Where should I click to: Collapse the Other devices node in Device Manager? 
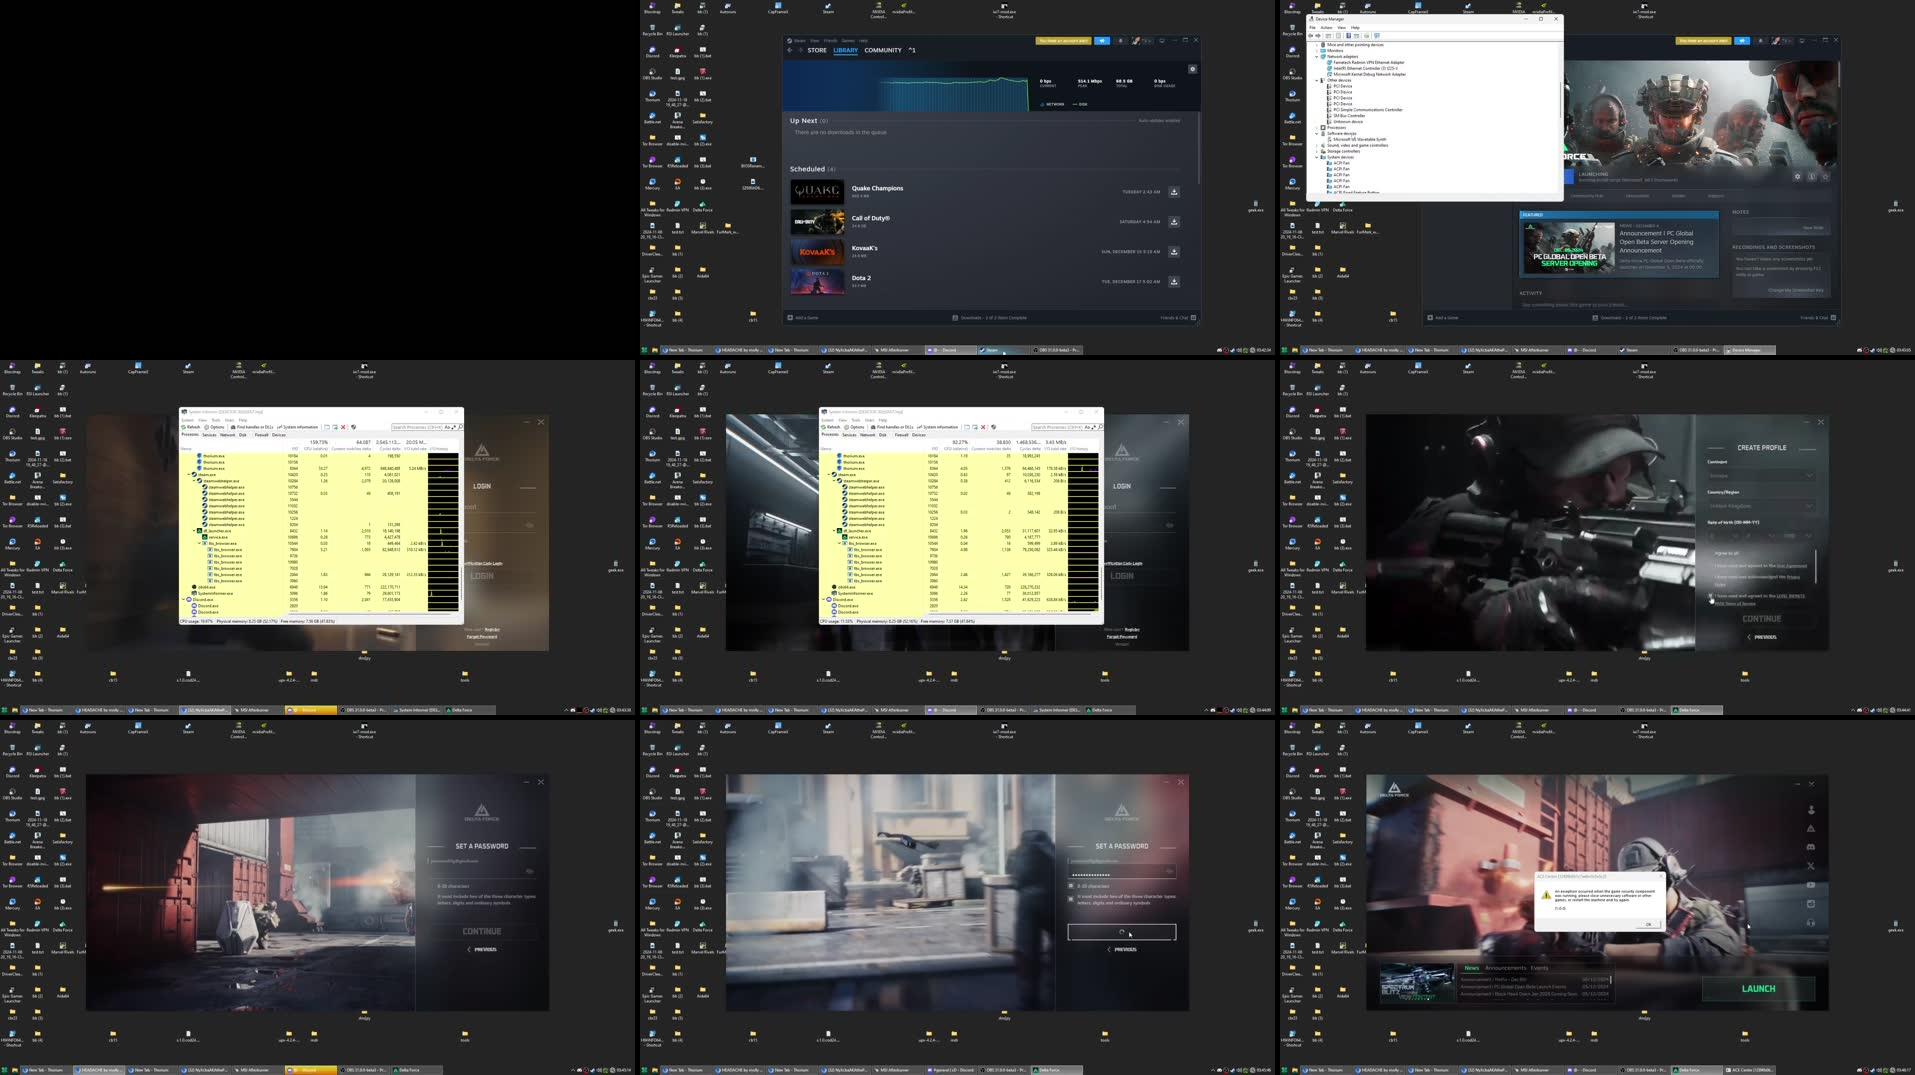coord(1317,80)
